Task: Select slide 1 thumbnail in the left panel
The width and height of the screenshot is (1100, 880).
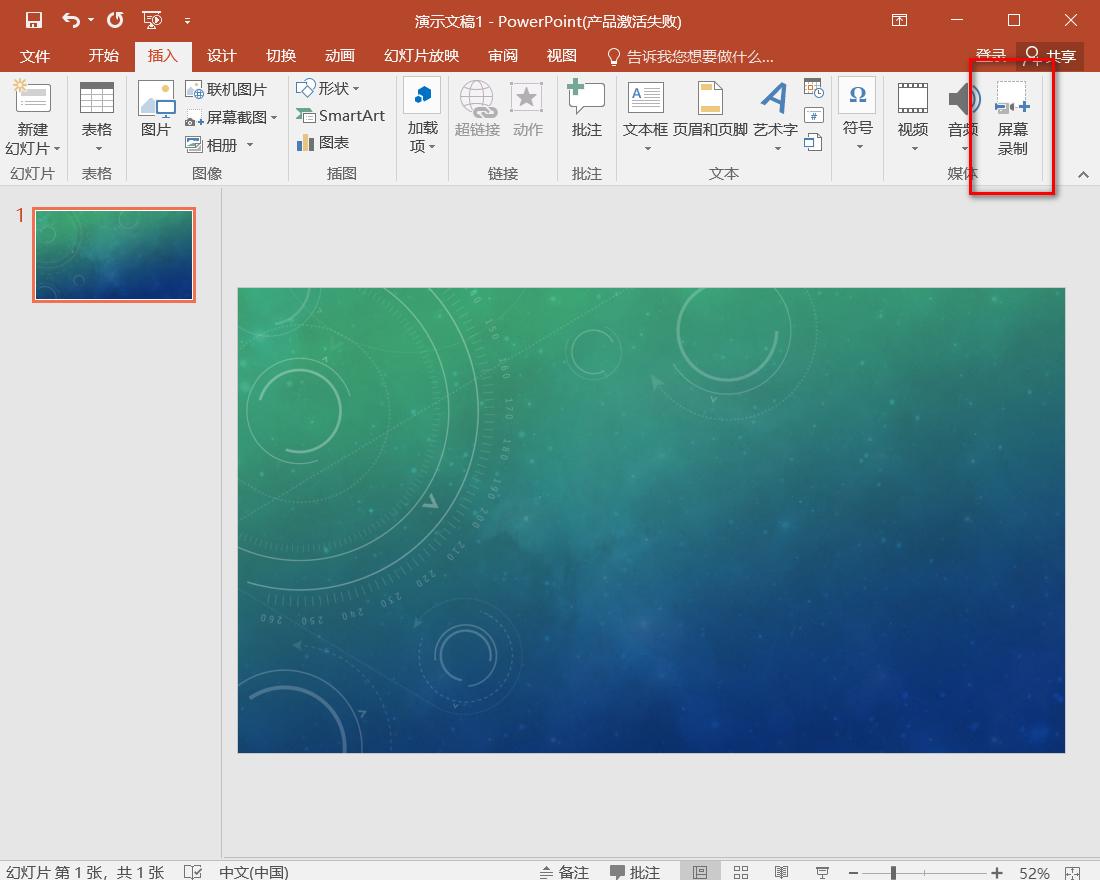Action: pyautogui.click(x=114, y=255)
